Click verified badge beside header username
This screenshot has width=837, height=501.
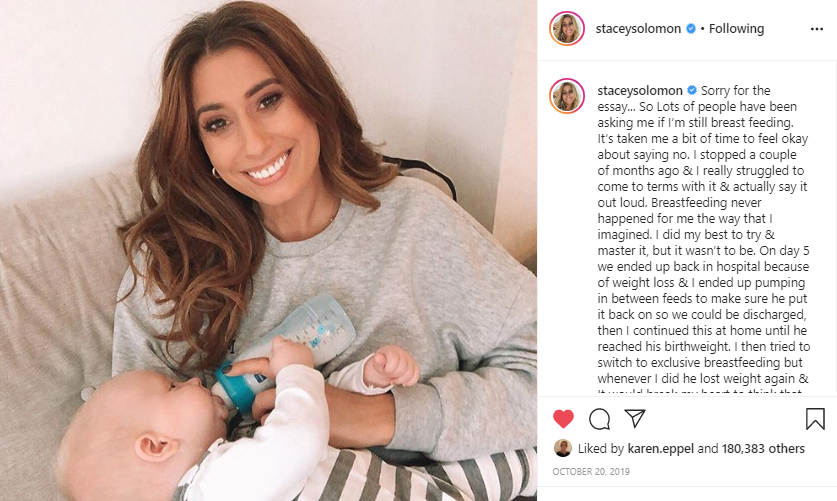[x=690, y=28]
